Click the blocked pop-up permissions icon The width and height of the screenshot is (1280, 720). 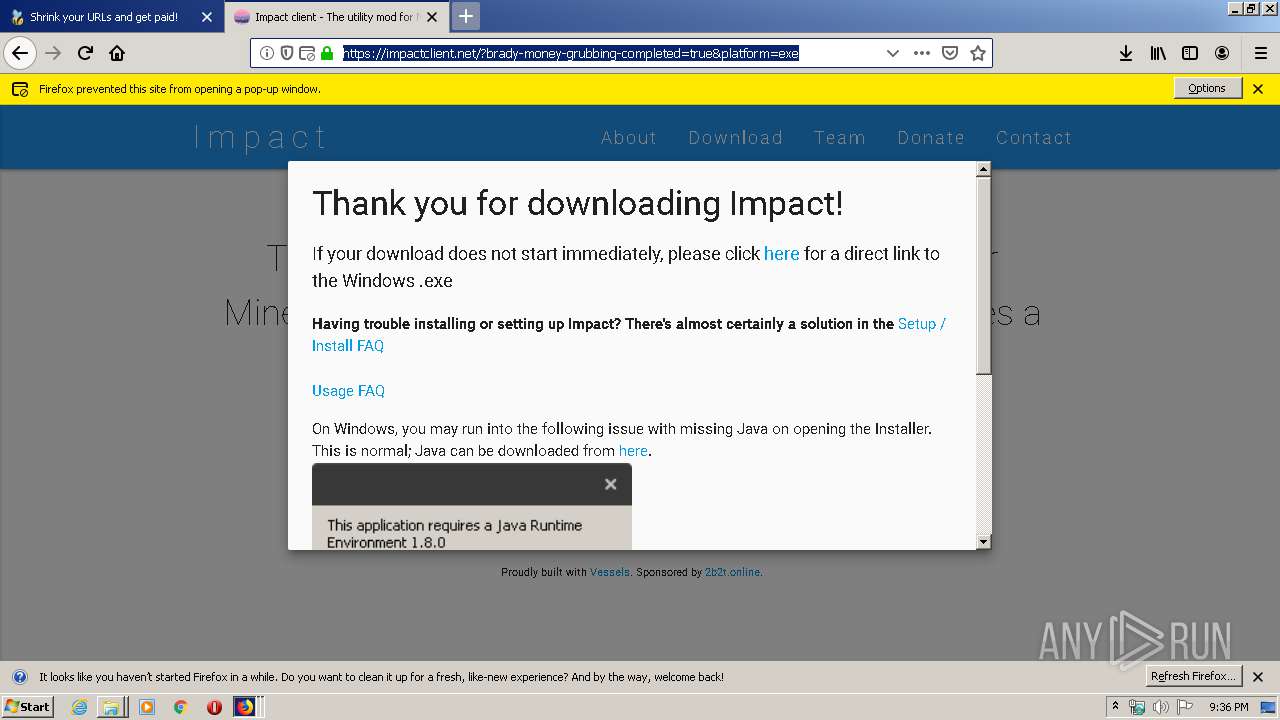[307, 53]
